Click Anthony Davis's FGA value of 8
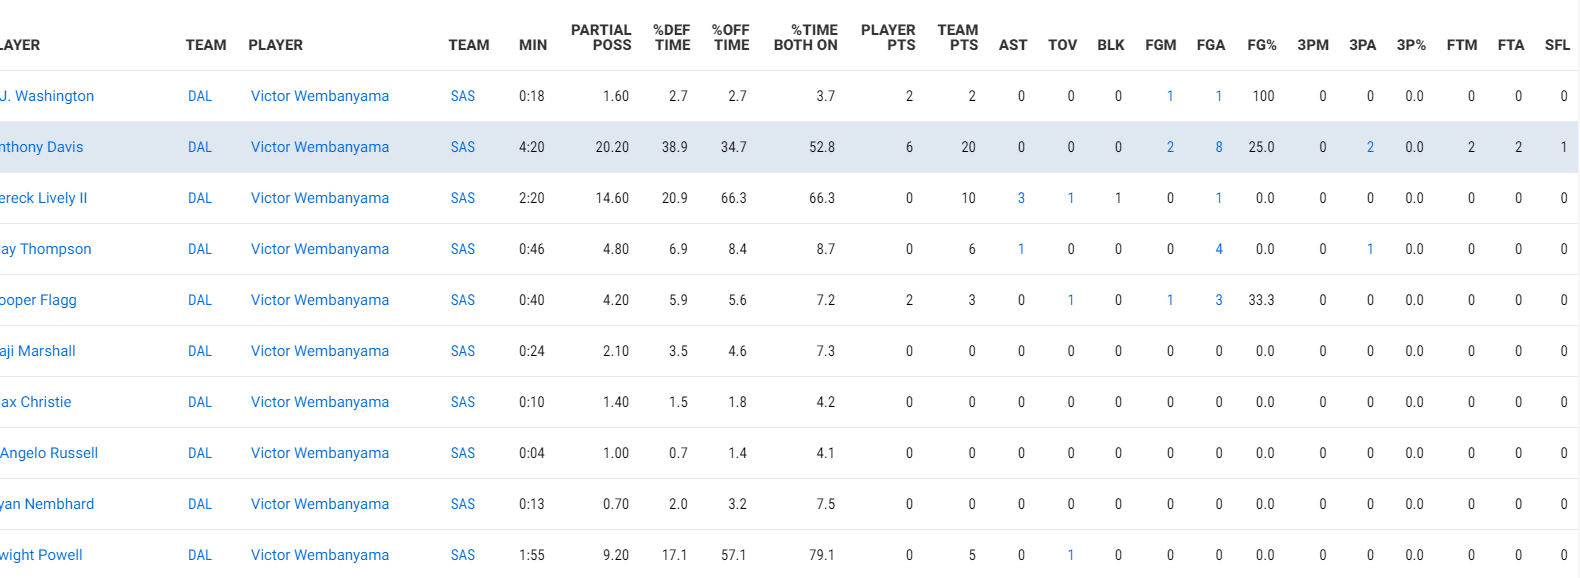1580x578 pixels. [1219, 147]
